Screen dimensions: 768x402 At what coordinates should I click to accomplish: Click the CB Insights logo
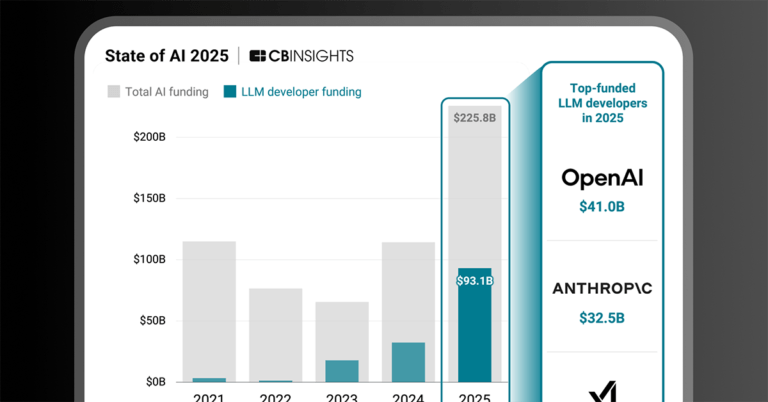[301, 56]
